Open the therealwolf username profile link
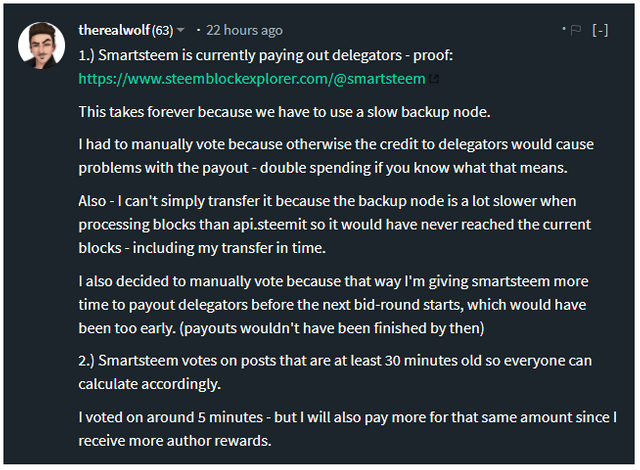Viewport: 640px width, 470px height. coord(113,30)
